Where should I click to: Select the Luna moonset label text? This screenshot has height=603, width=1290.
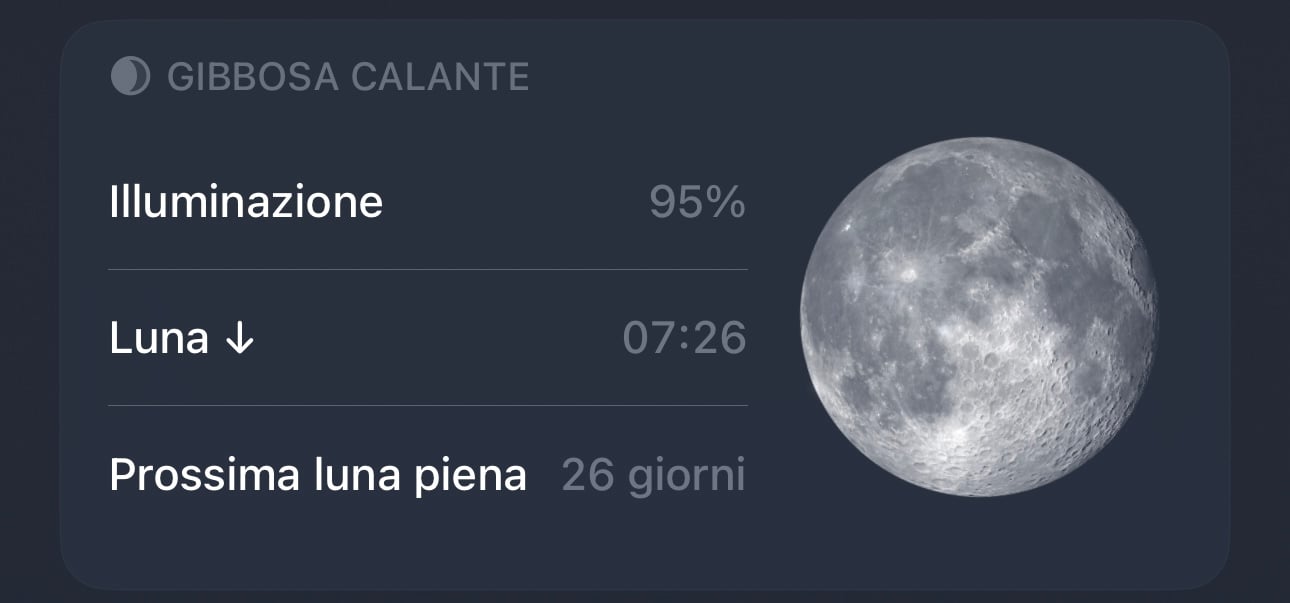coord(158,339)
